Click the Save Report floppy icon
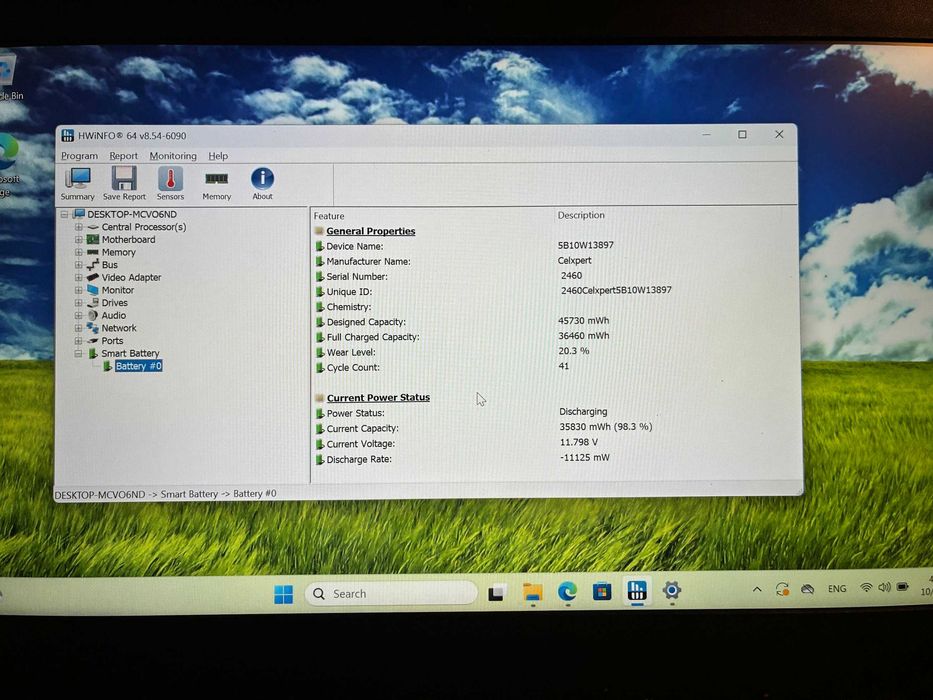Image resolution: width=933 pixels, height=700 pixels. [x=124, y=183]
